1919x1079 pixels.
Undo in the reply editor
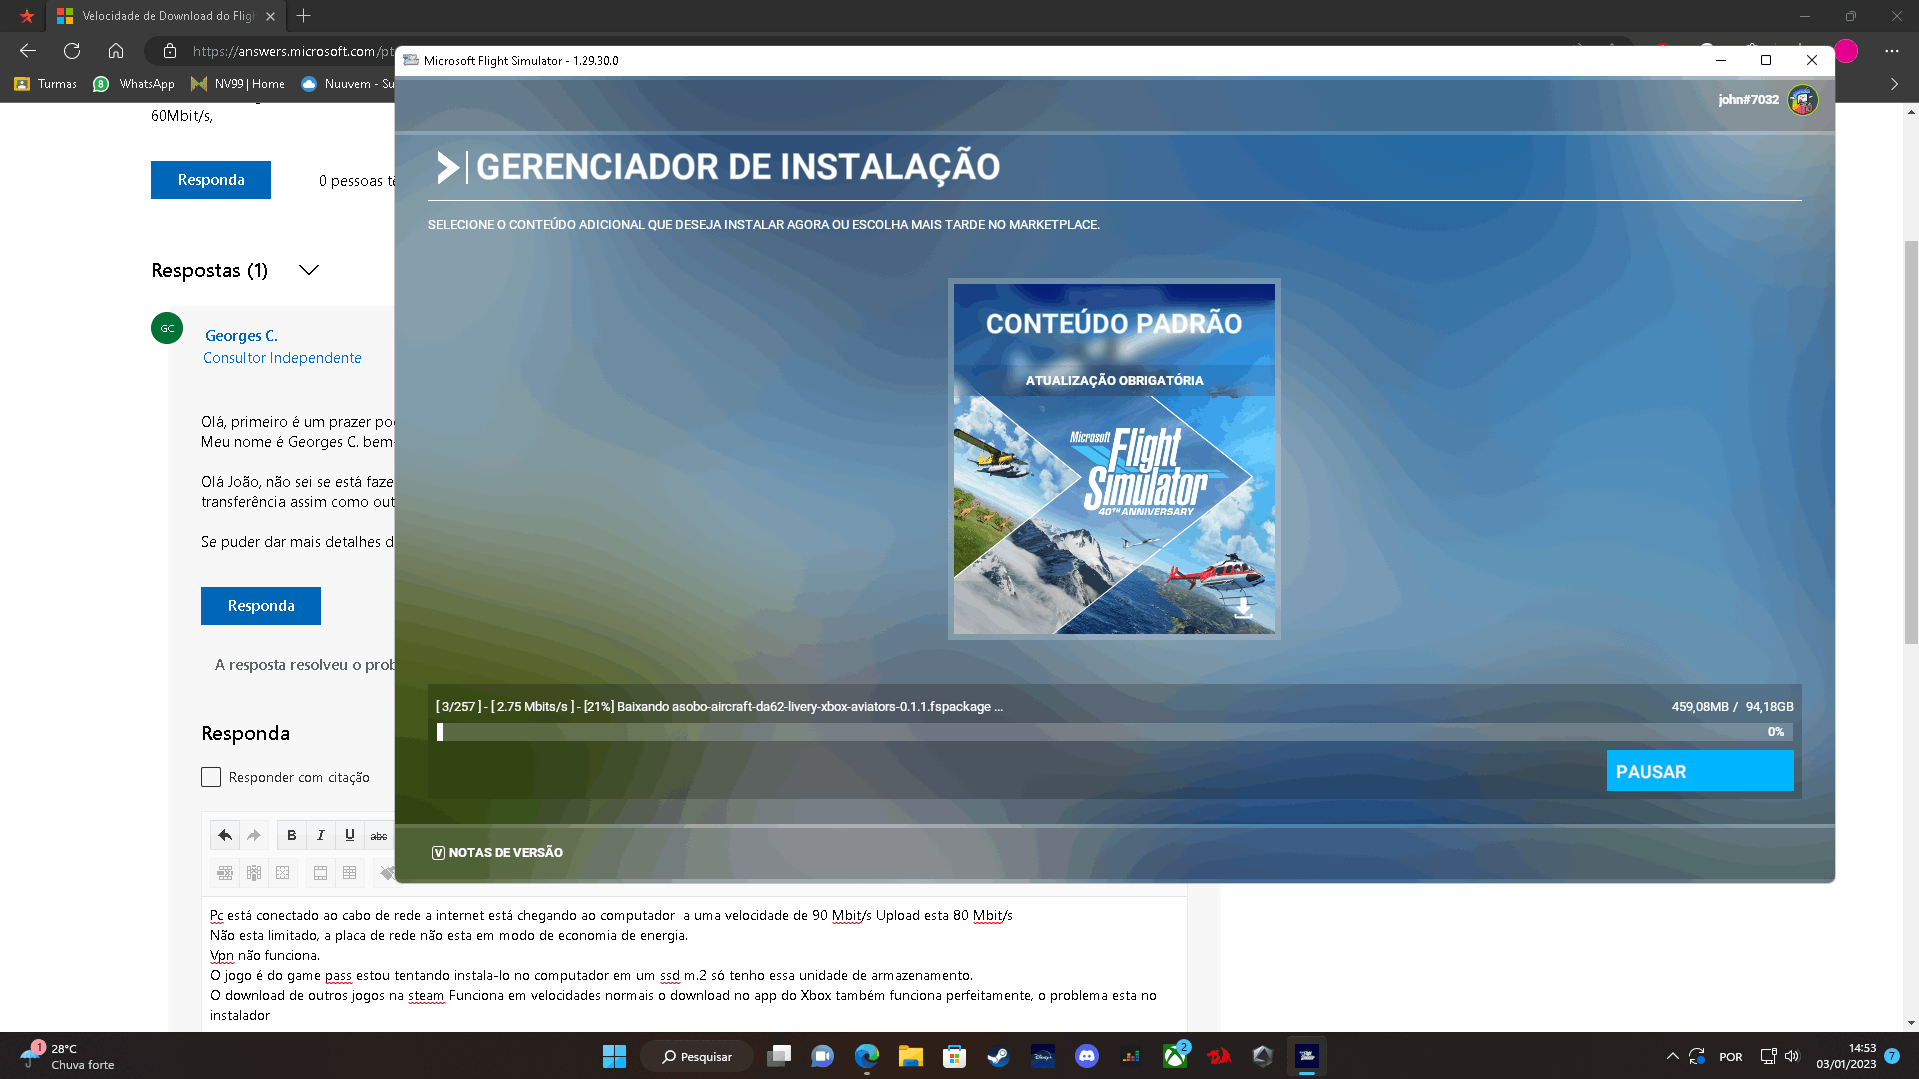(x=225, y=835)
